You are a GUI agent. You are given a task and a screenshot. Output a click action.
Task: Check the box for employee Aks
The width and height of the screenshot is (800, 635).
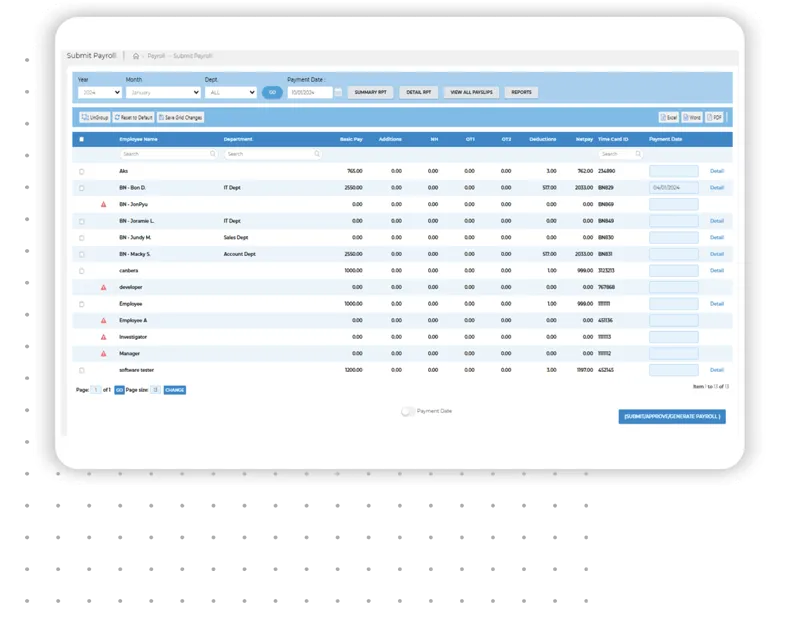[x=82, y=172]
